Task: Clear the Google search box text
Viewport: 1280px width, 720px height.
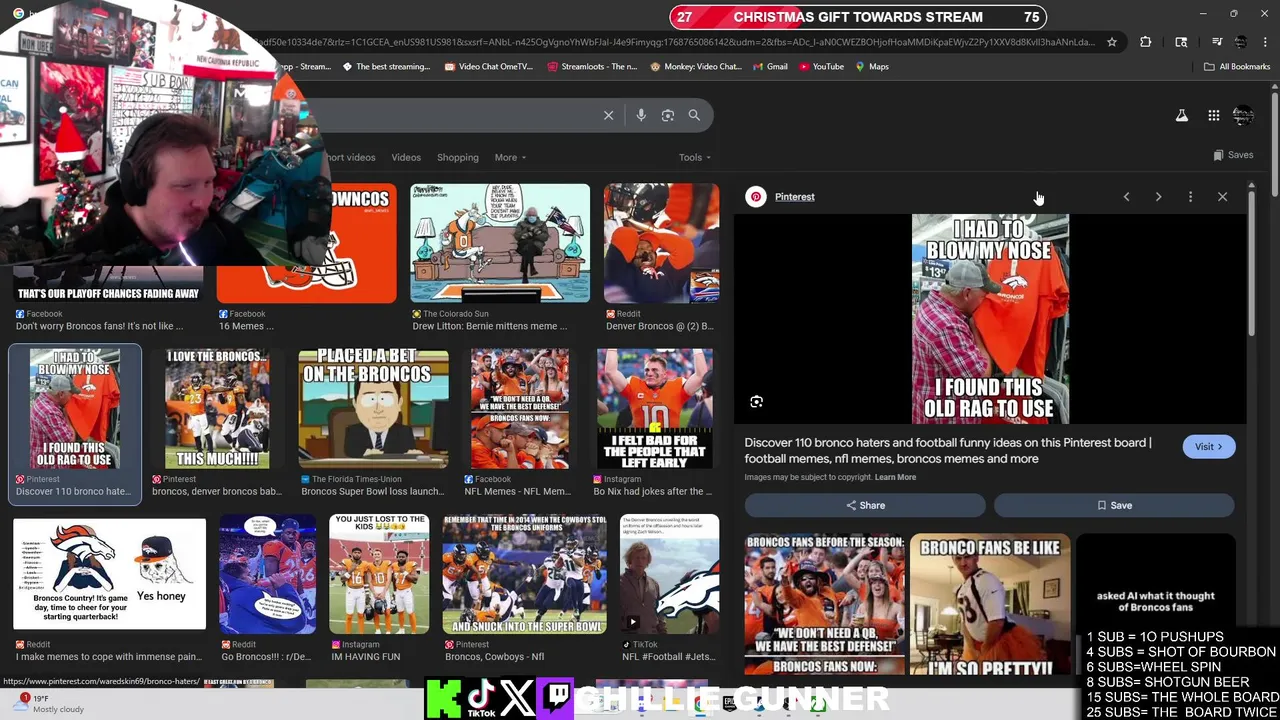Action: [x=608, y=115]
